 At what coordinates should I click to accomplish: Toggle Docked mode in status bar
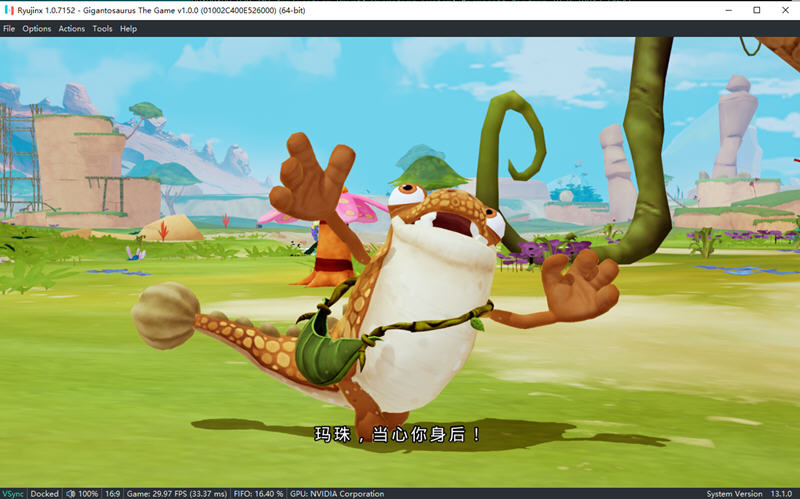pyautogui.click(x=44, y=493)
